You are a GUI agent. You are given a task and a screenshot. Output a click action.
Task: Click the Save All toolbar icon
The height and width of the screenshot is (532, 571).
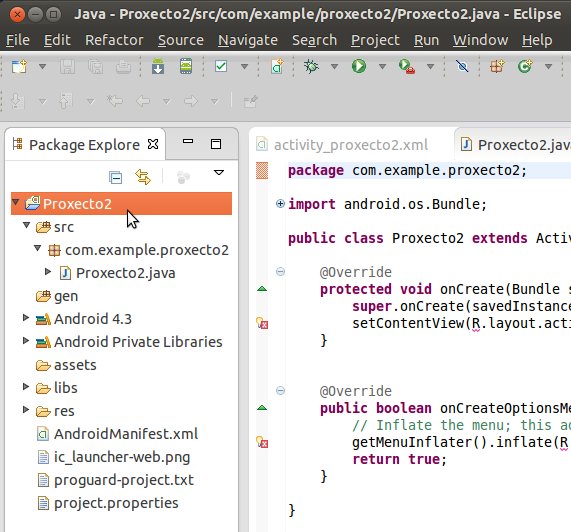click(x=96, y=67)
